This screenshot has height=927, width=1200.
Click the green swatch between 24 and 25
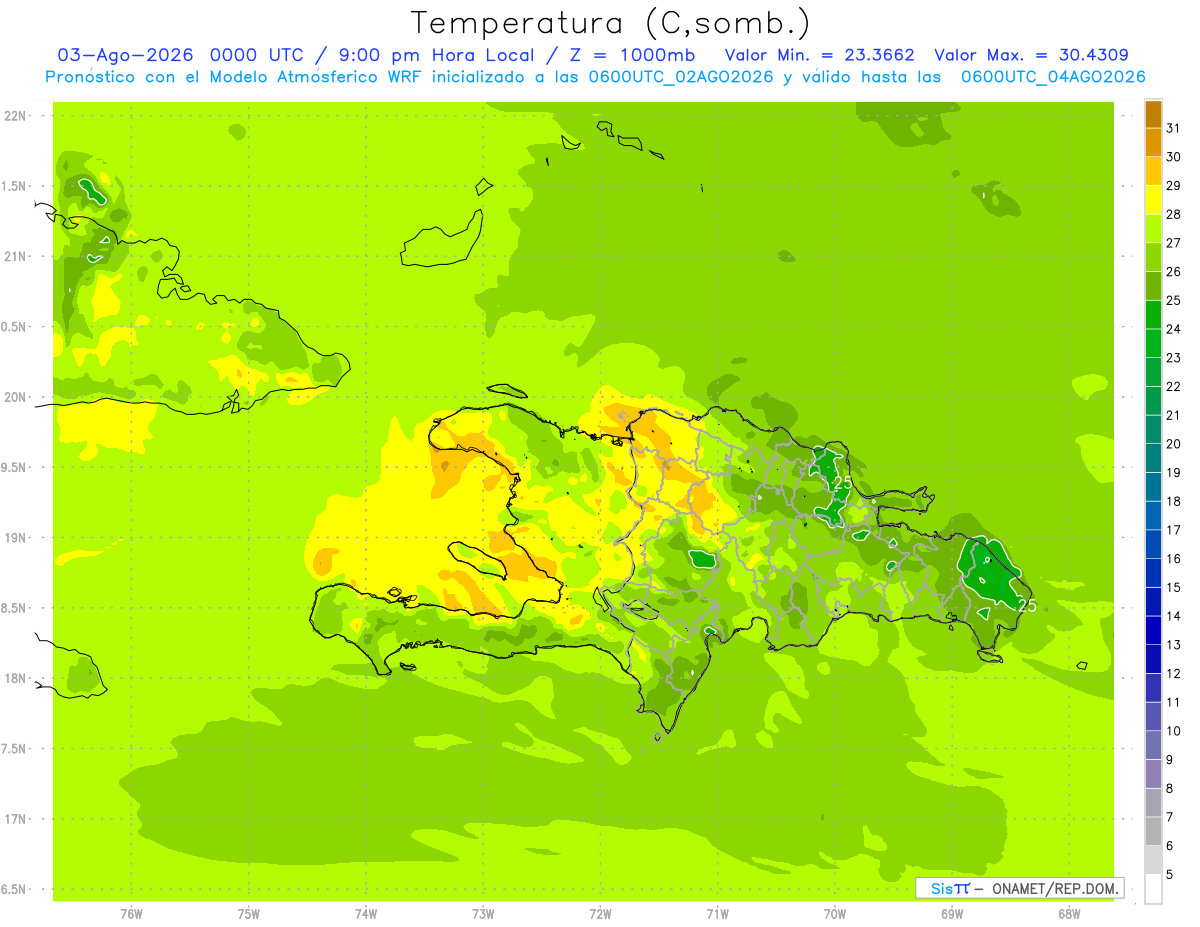[1153, 315]
